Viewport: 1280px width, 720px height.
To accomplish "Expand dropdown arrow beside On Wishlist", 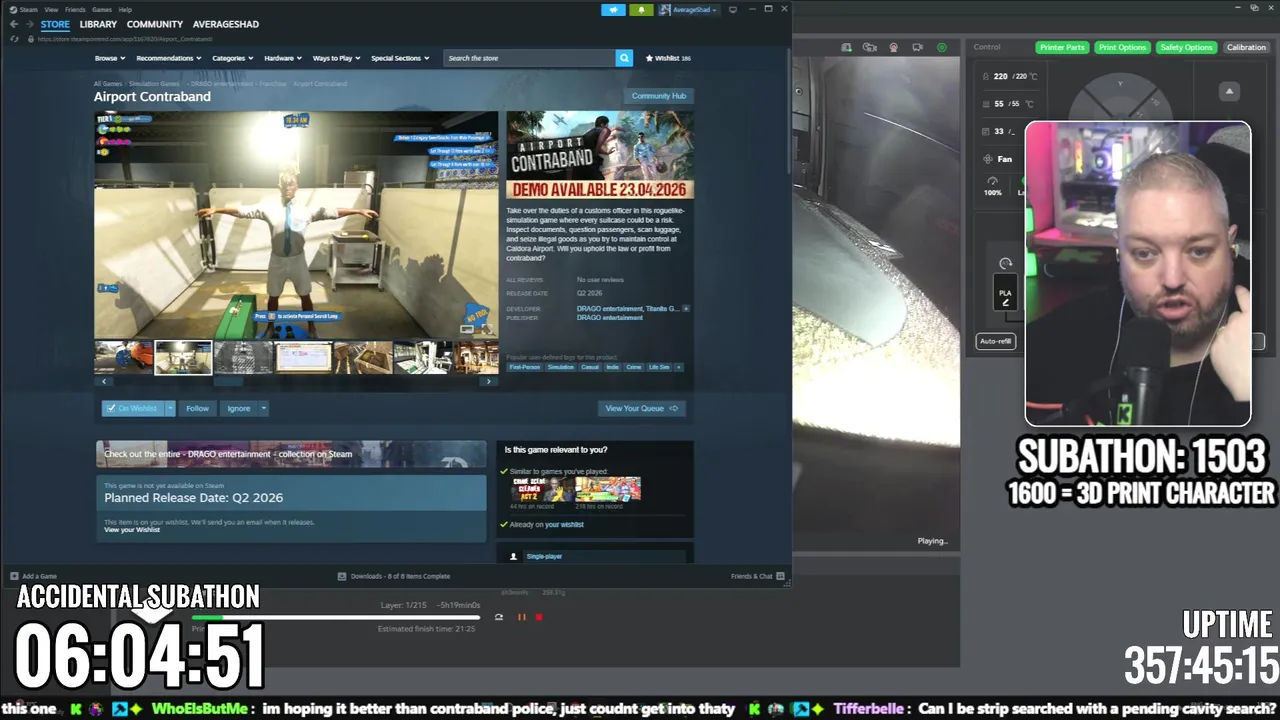I will coord(170,408).
